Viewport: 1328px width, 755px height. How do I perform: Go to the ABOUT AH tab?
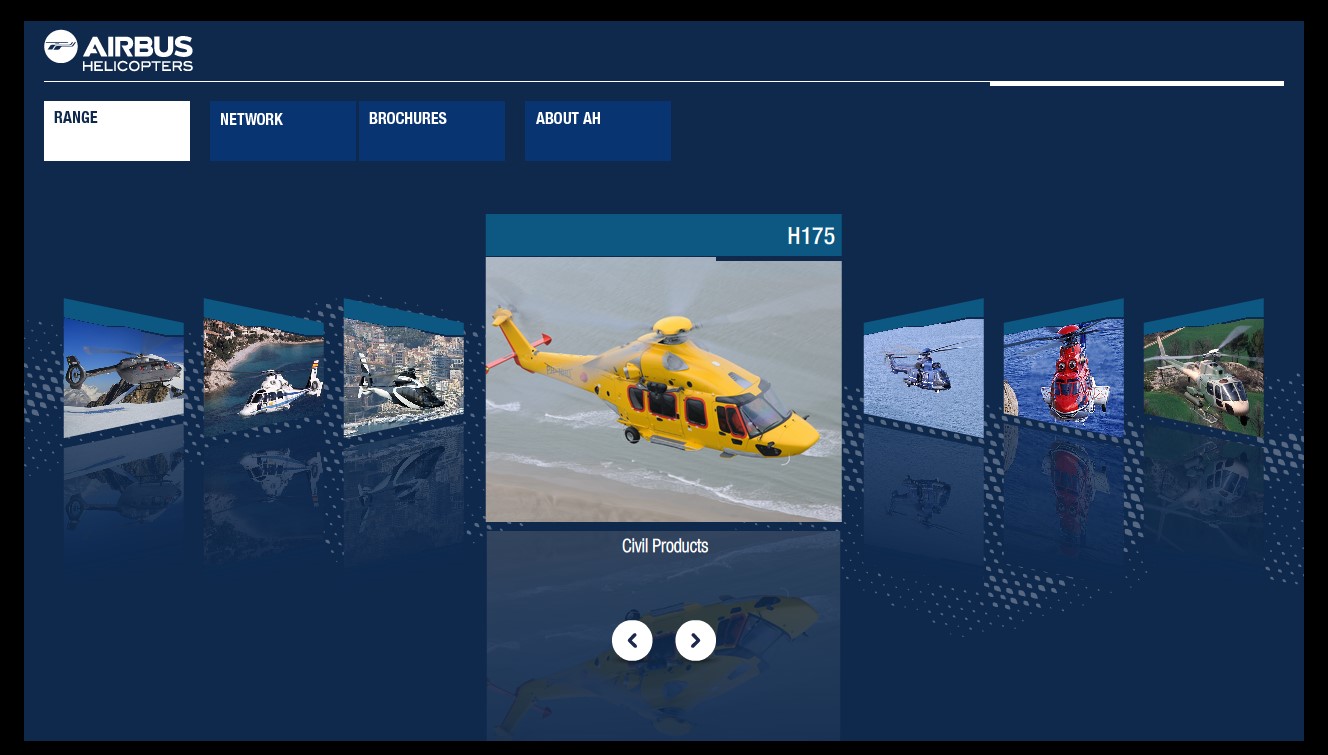tap(598, 131)
